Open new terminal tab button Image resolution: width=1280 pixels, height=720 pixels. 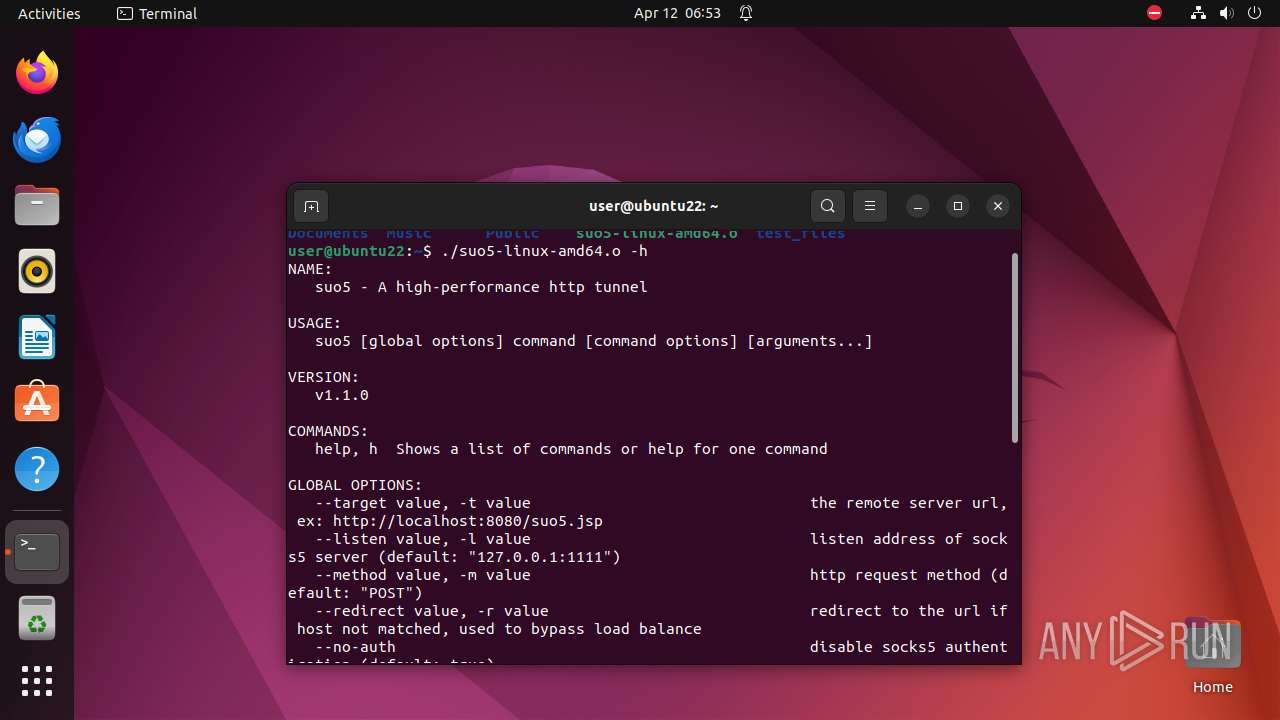[x=311, y=206]
